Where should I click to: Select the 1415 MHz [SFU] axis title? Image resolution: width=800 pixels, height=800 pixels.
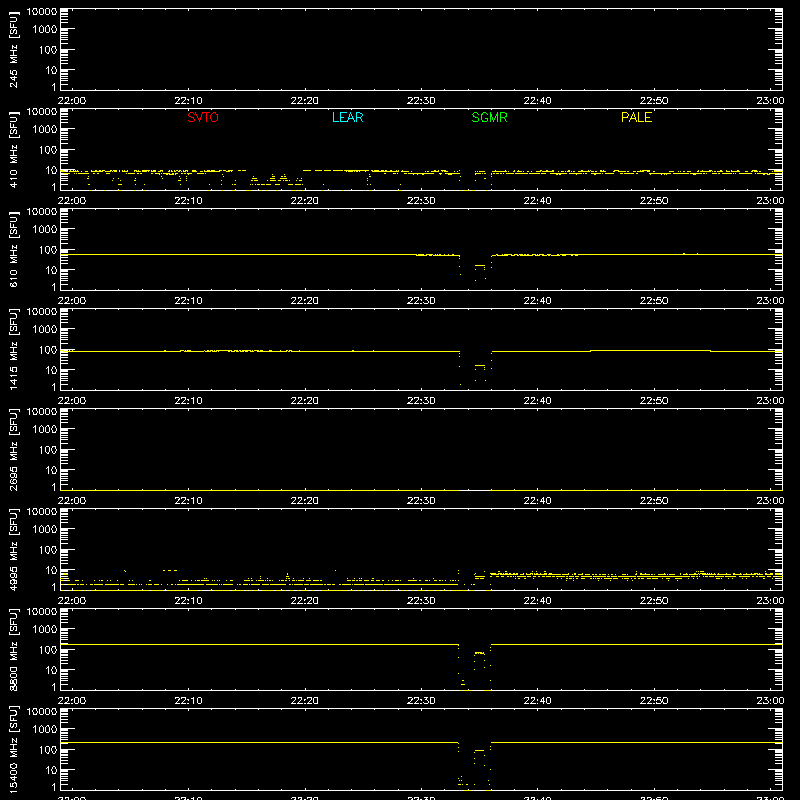coord(13,350)
